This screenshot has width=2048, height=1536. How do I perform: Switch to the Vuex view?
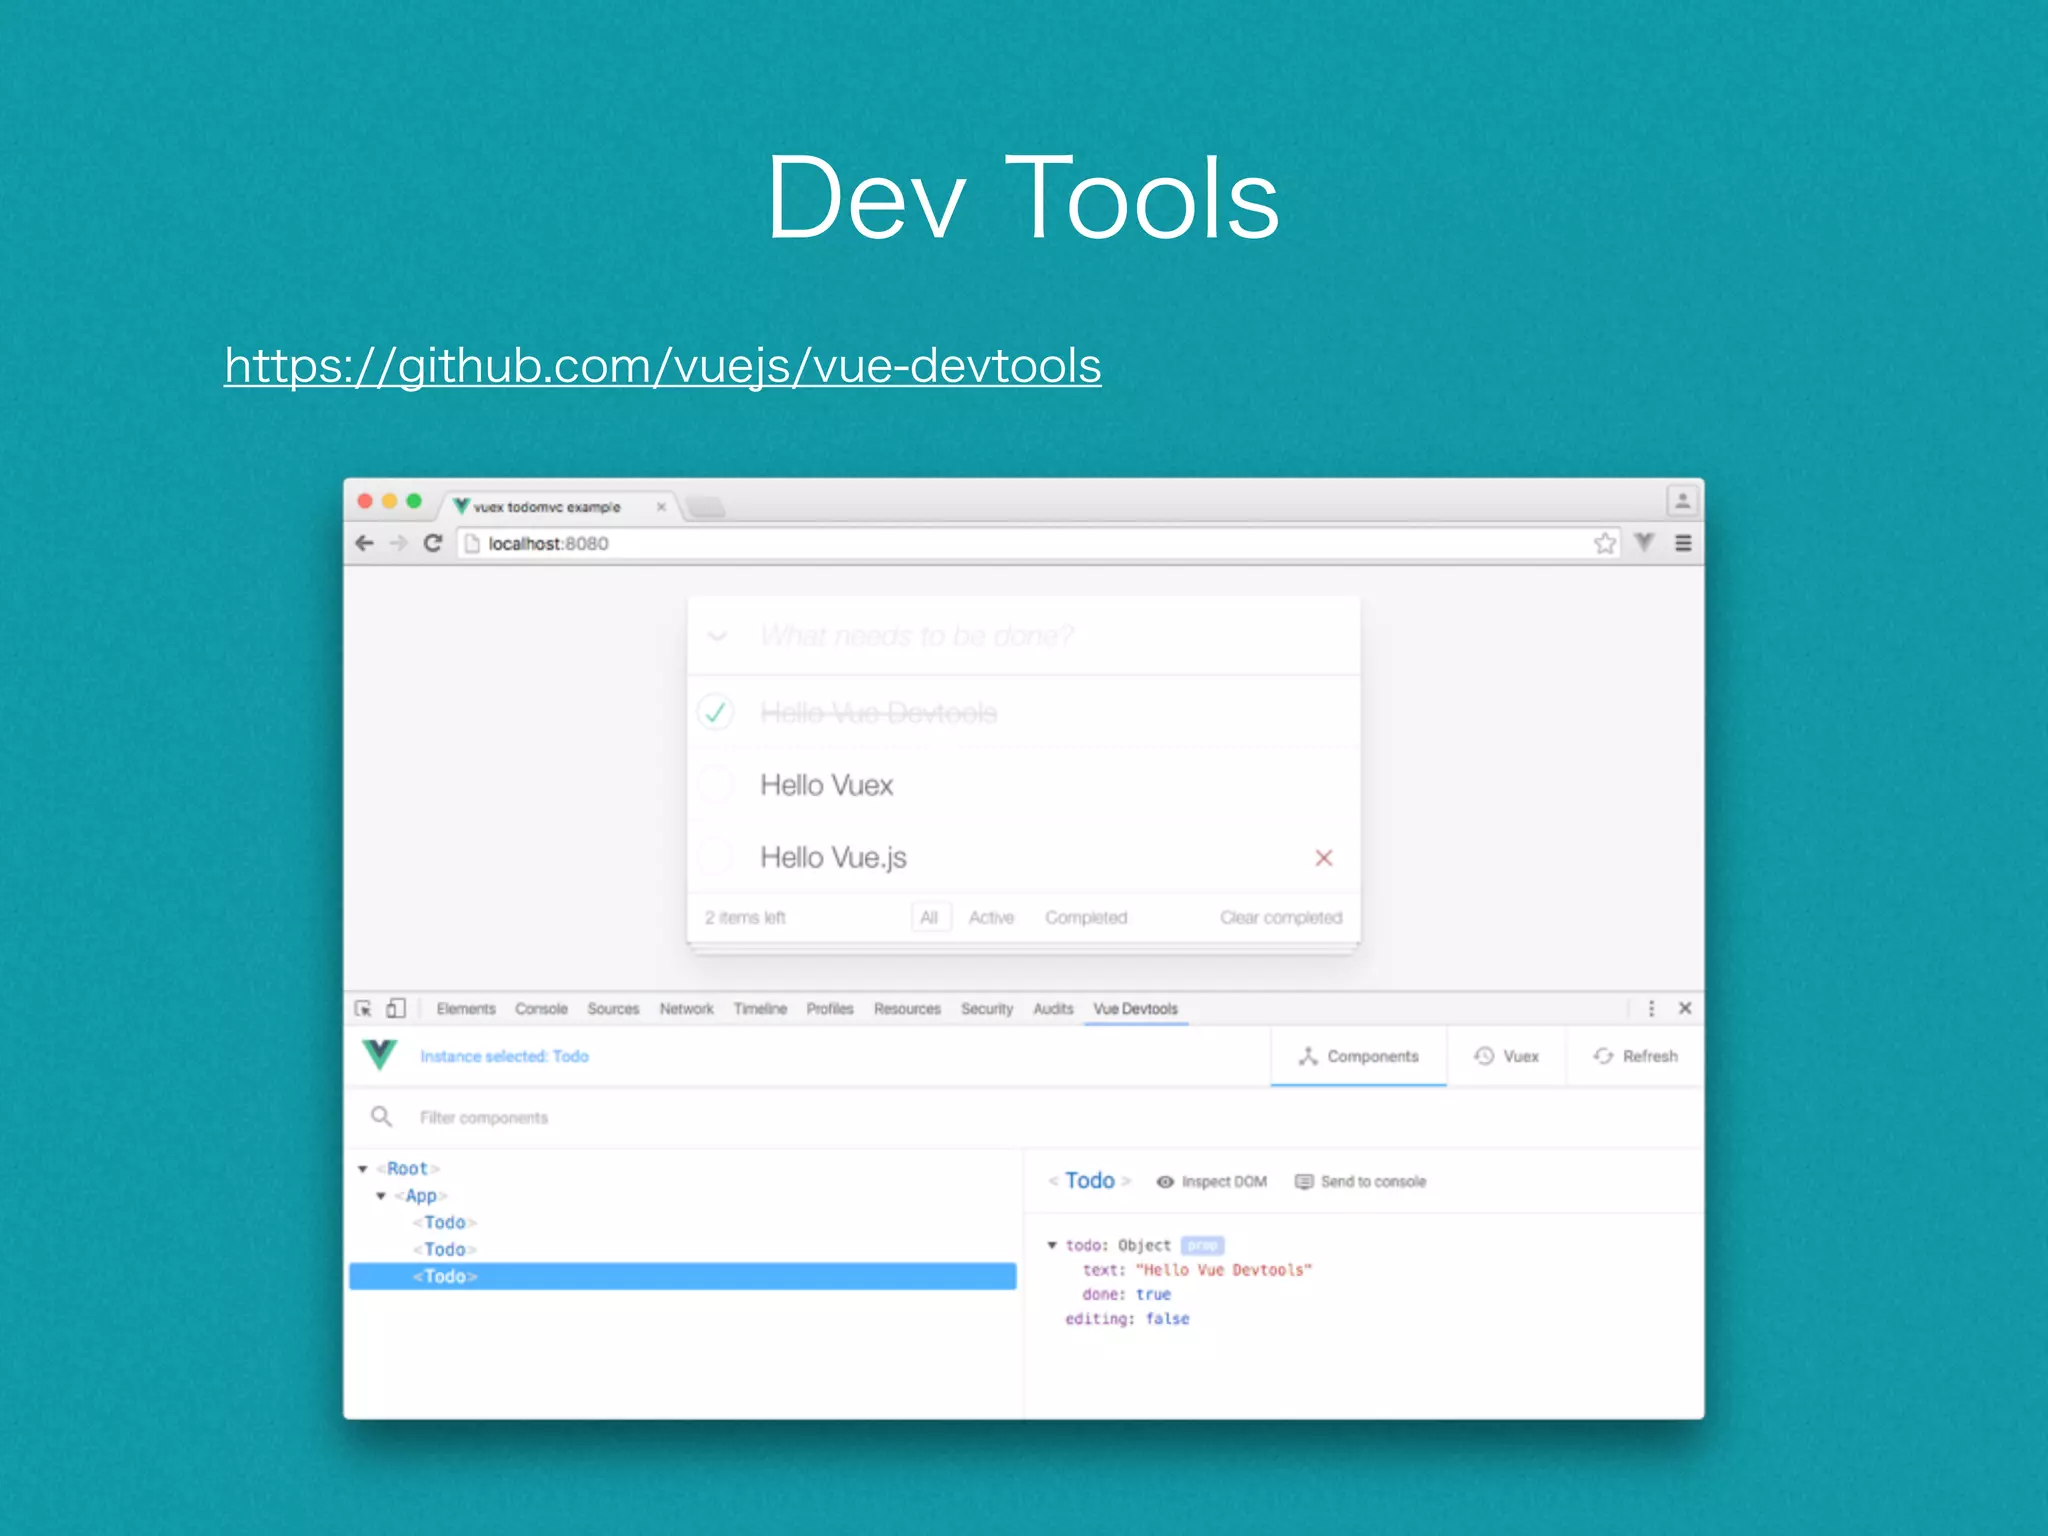(x=1506, y=1056)
